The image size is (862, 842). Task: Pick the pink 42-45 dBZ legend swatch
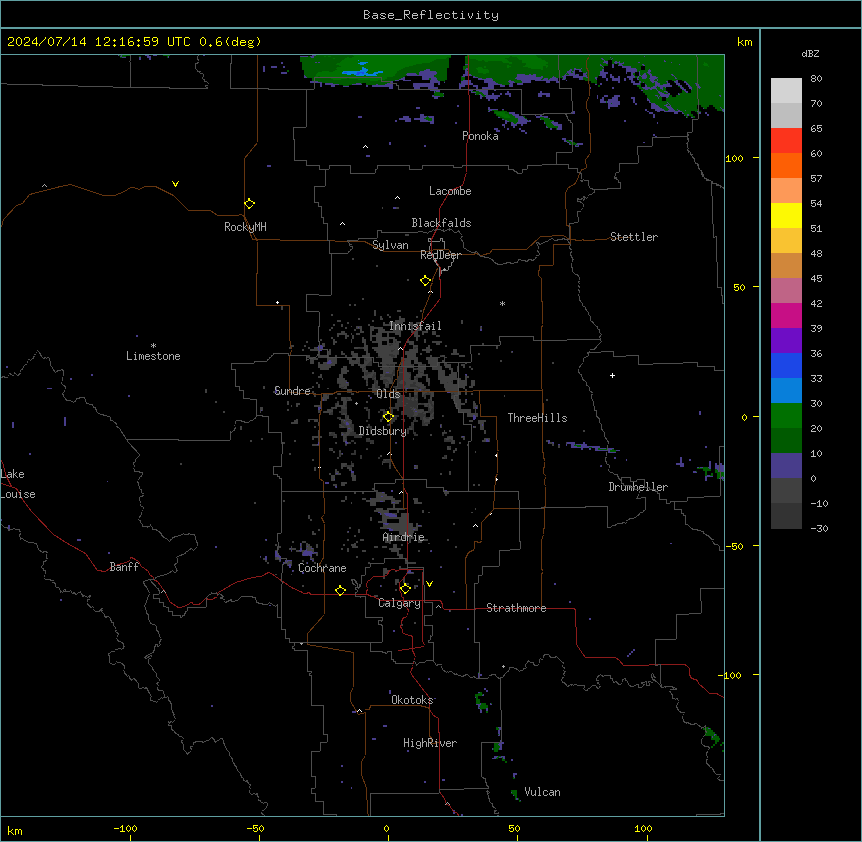pos(786,290)
